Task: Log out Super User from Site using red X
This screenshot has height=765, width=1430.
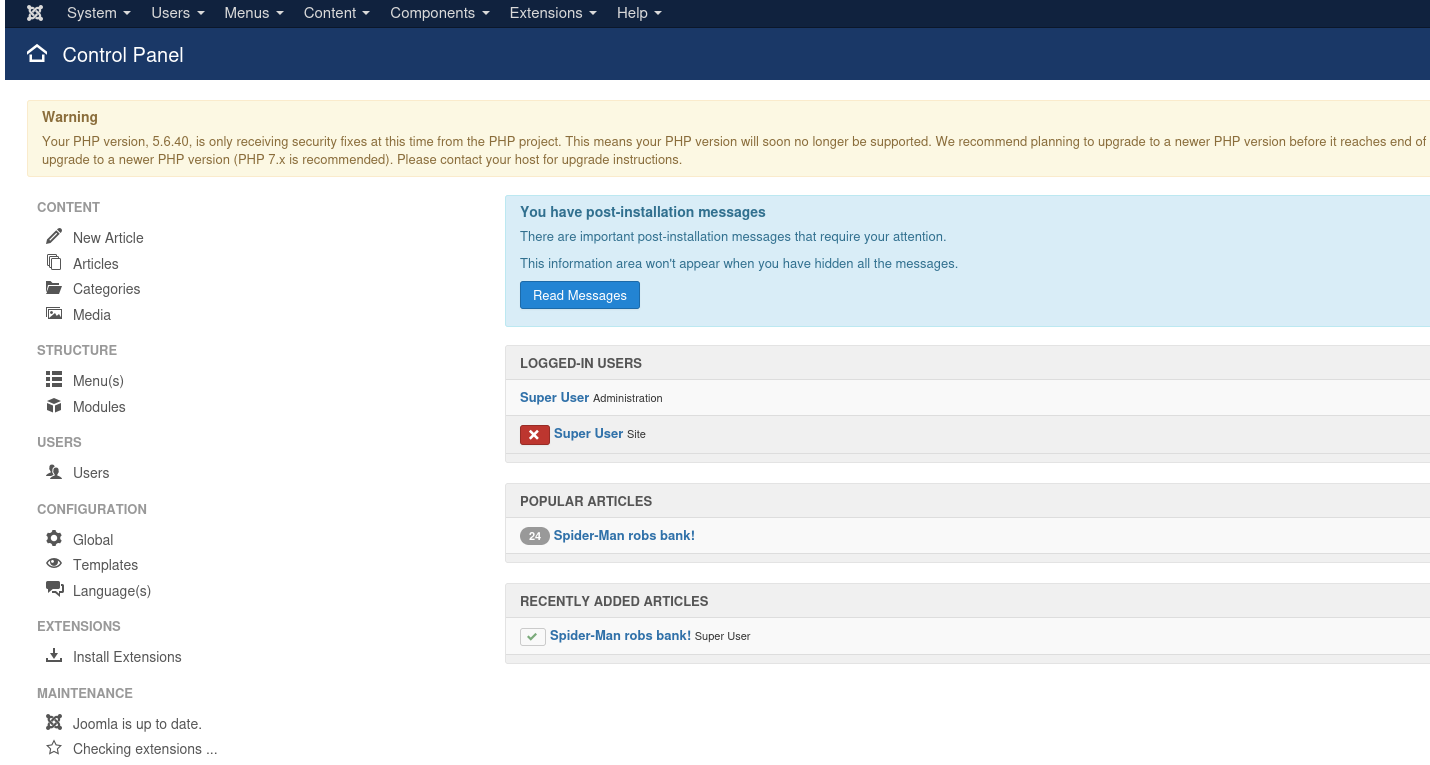Action: [x=534, y=434]
